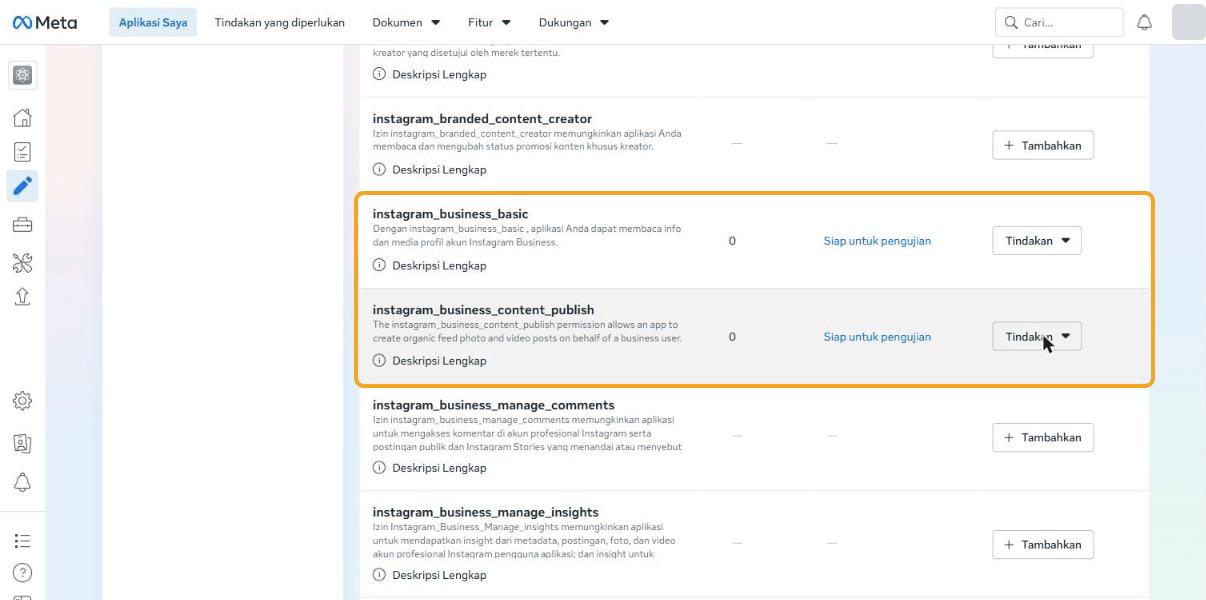Image resolution: width=1206 pixels, height=600 pixels.
Task: Open Deskripsi Lengkap for instagram_business_manage_comments
Action: tap(439, 468)
